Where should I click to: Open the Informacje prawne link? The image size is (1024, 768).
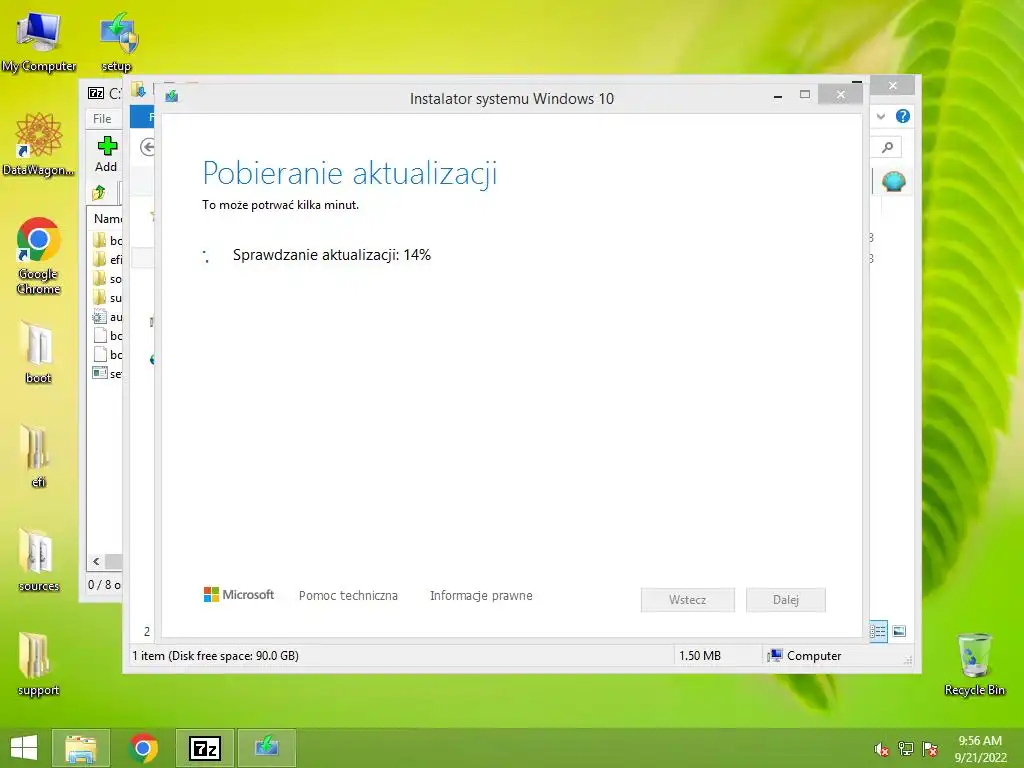(x=481, y=596)
